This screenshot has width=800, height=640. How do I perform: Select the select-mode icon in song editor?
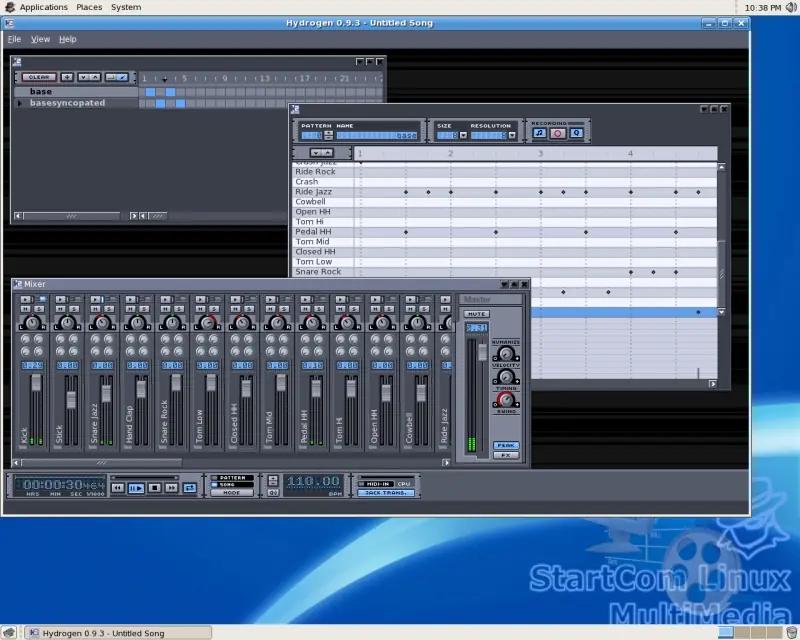(111, 77)
